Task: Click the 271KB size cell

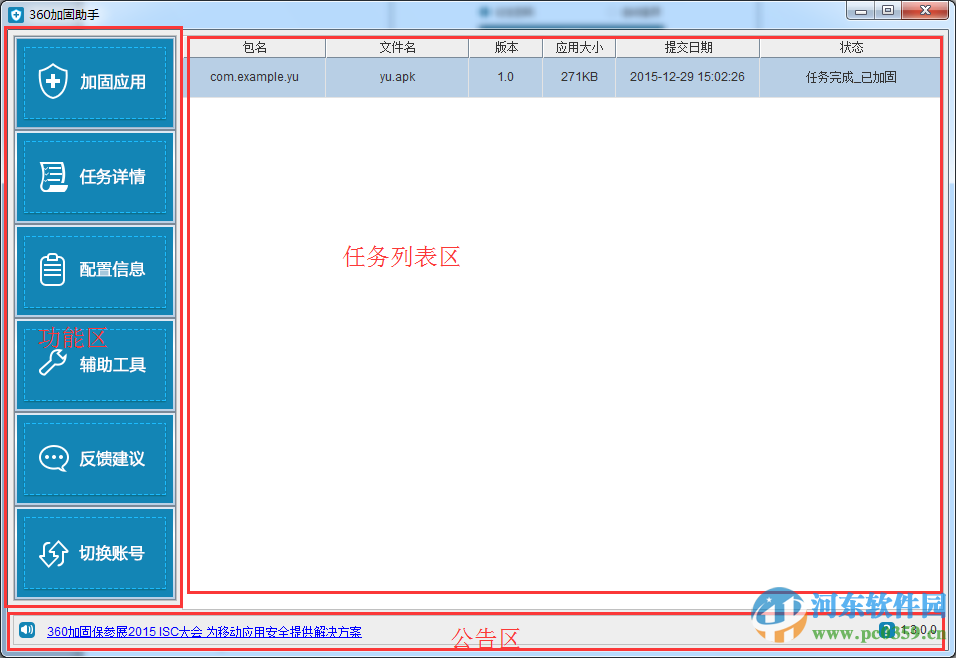Action: (x=579, y=77)
